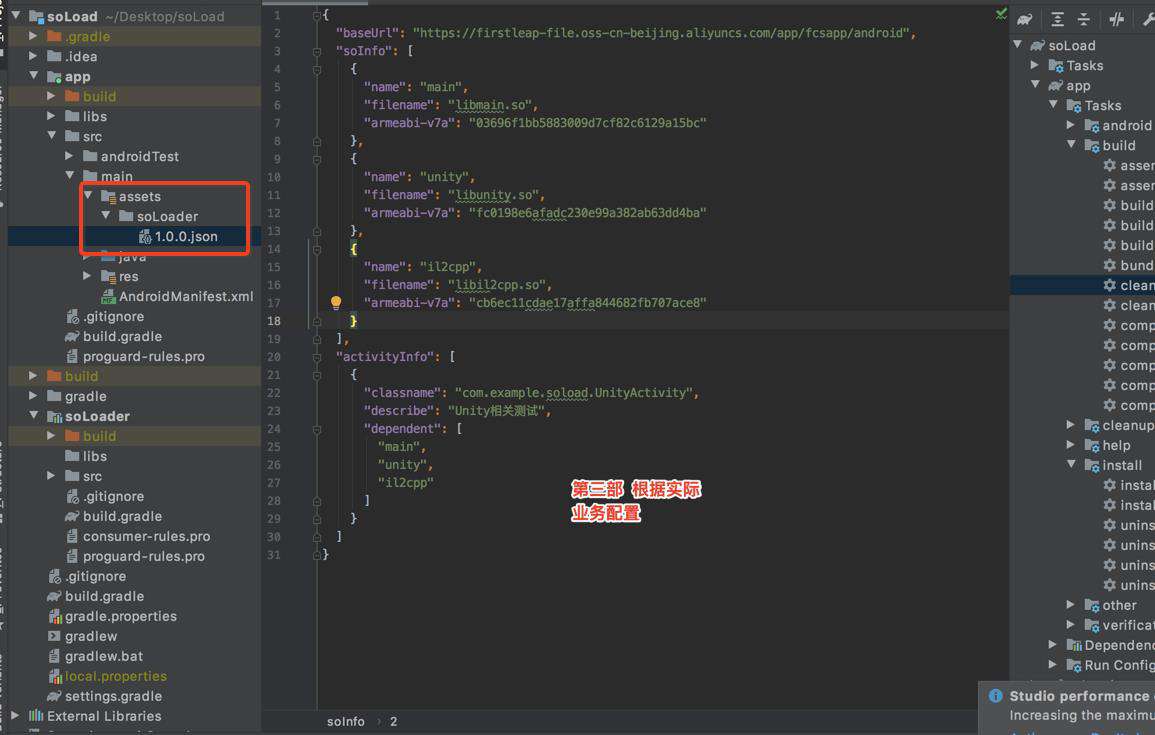This screenshot has height=735, width=1155.
Task: Click the "libunity.so" filename value
Action: (496, 195)
